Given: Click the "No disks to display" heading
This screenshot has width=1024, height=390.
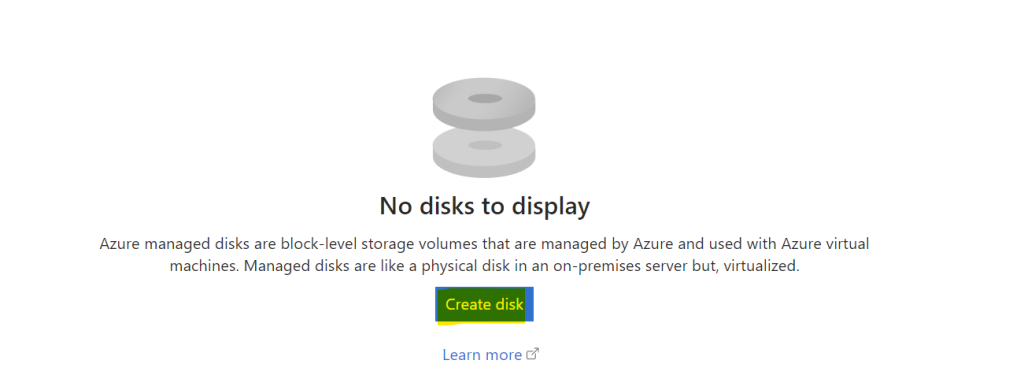Looking at the screenshot, I should point(485,206).
